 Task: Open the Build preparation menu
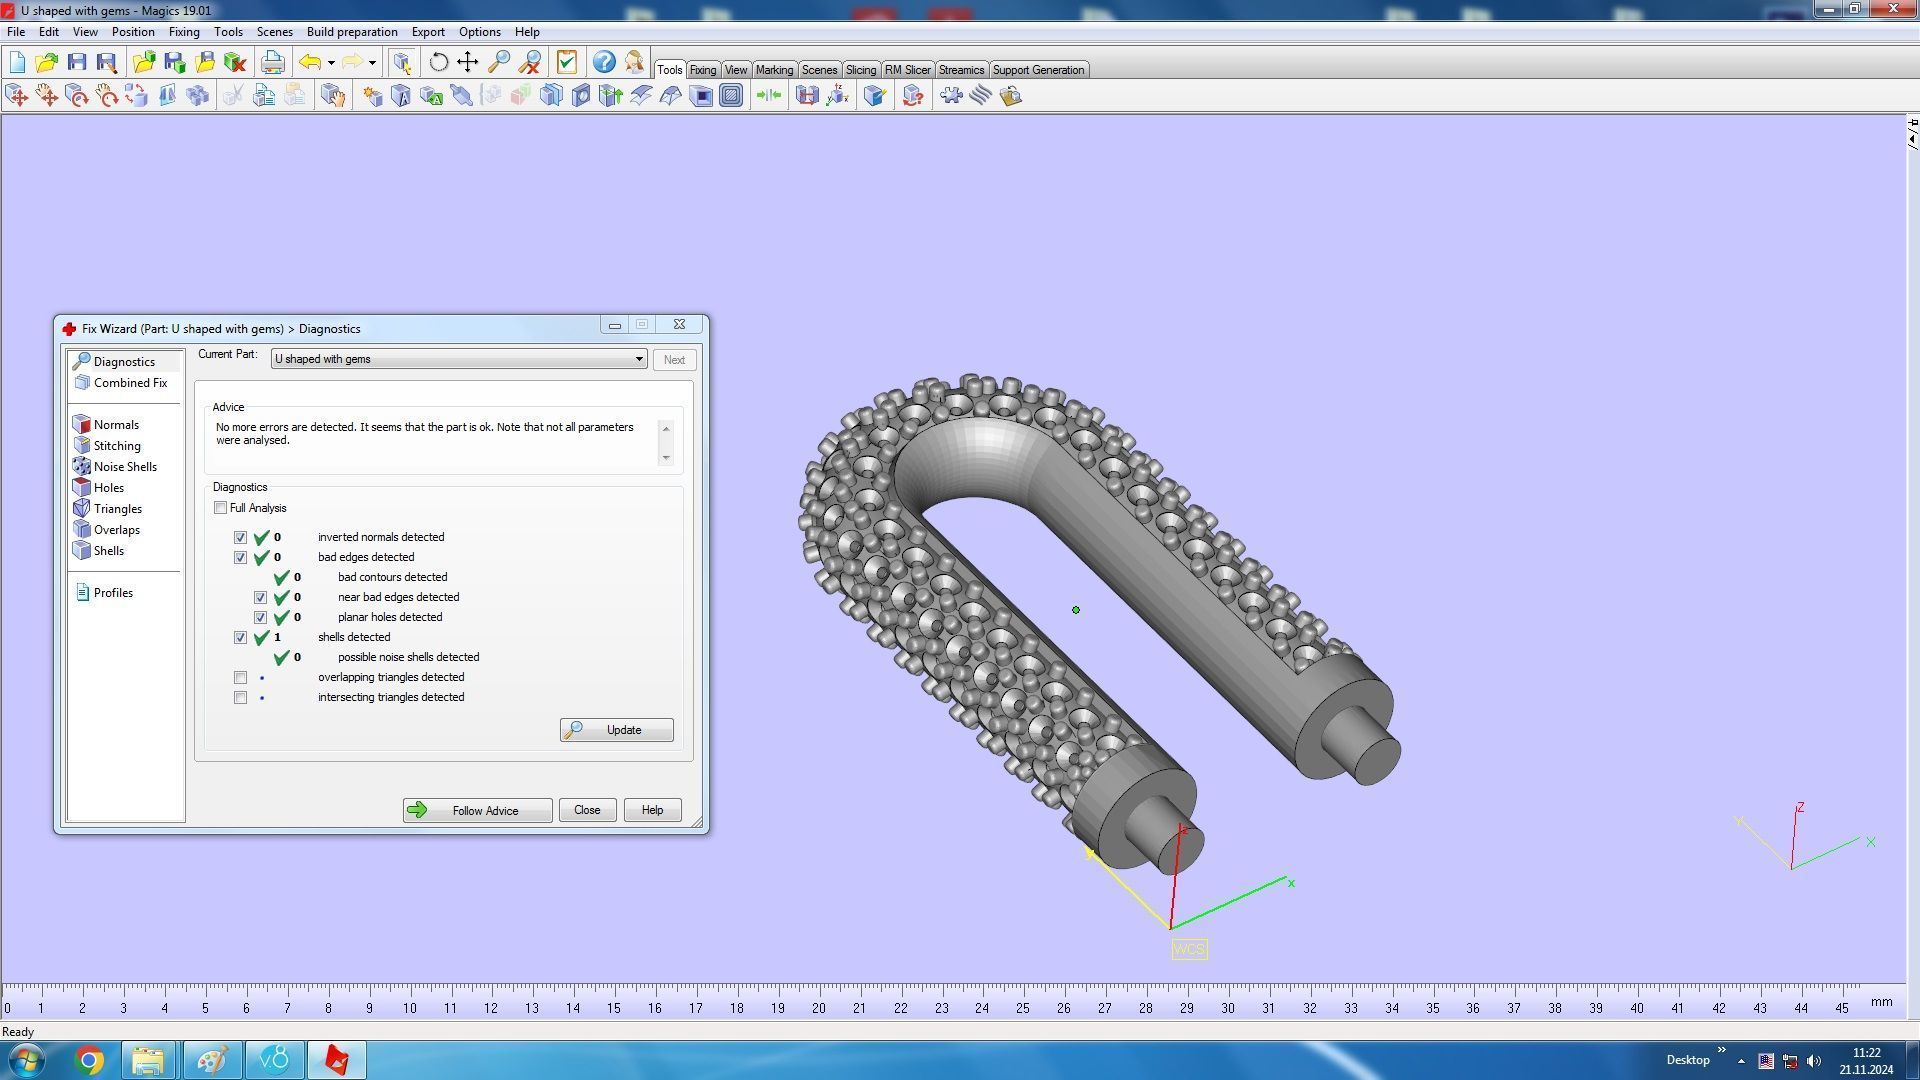point(351,32)
